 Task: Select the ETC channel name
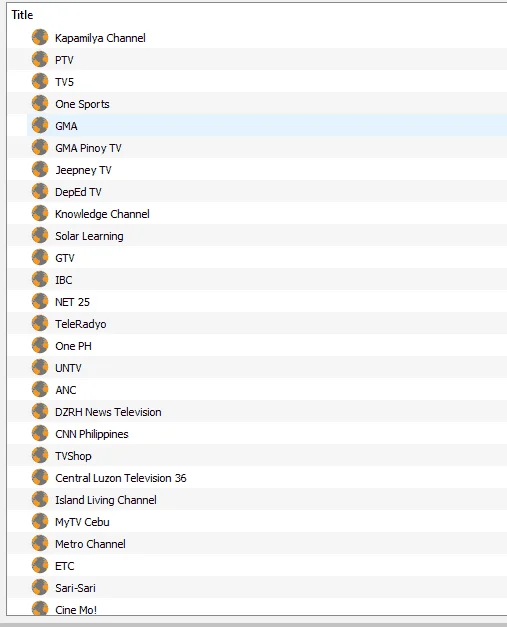(65, 566)
